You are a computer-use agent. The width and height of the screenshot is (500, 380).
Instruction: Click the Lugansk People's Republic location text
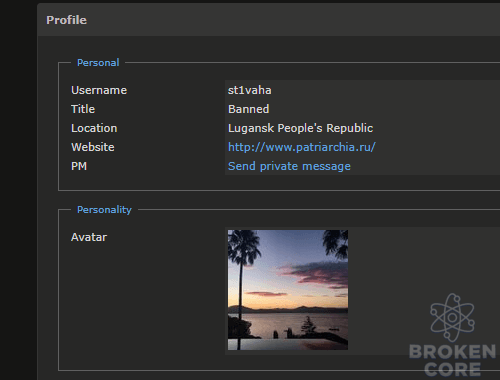point(300,128)
